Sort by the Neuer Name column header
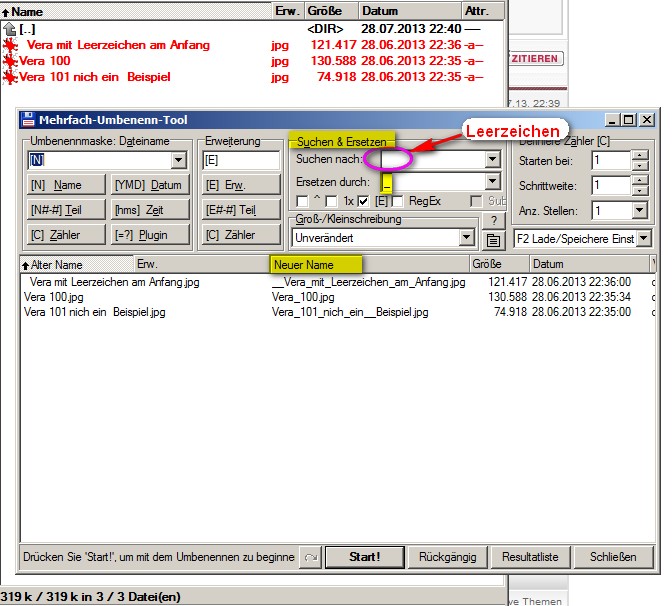Screen dimensions: 672x606 [304, 264]
